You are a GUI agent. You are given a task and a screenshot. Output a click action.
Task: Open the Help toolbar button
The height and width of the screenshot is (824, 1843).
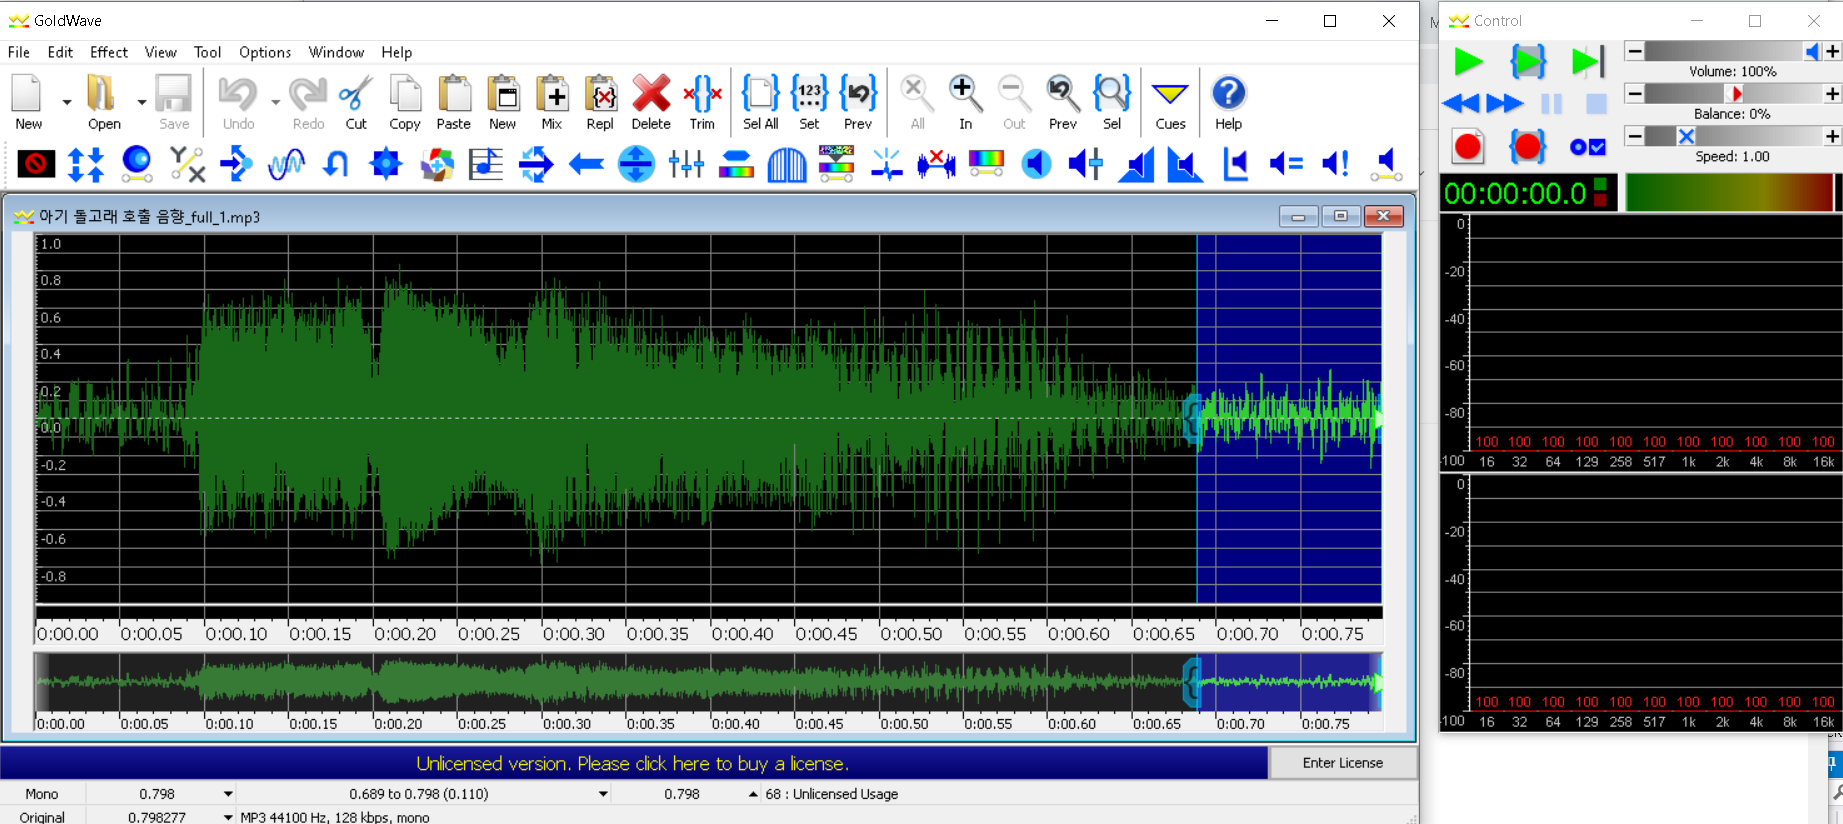pos(1228,102)
